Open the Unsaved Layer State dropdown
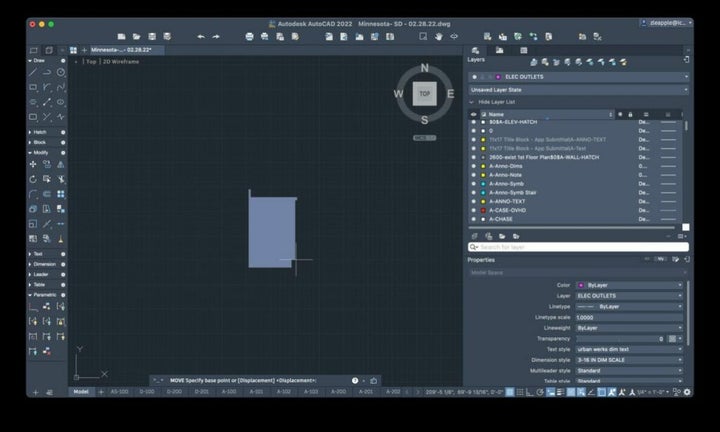This screenshot has height=432, width=720. pos(578,89)
